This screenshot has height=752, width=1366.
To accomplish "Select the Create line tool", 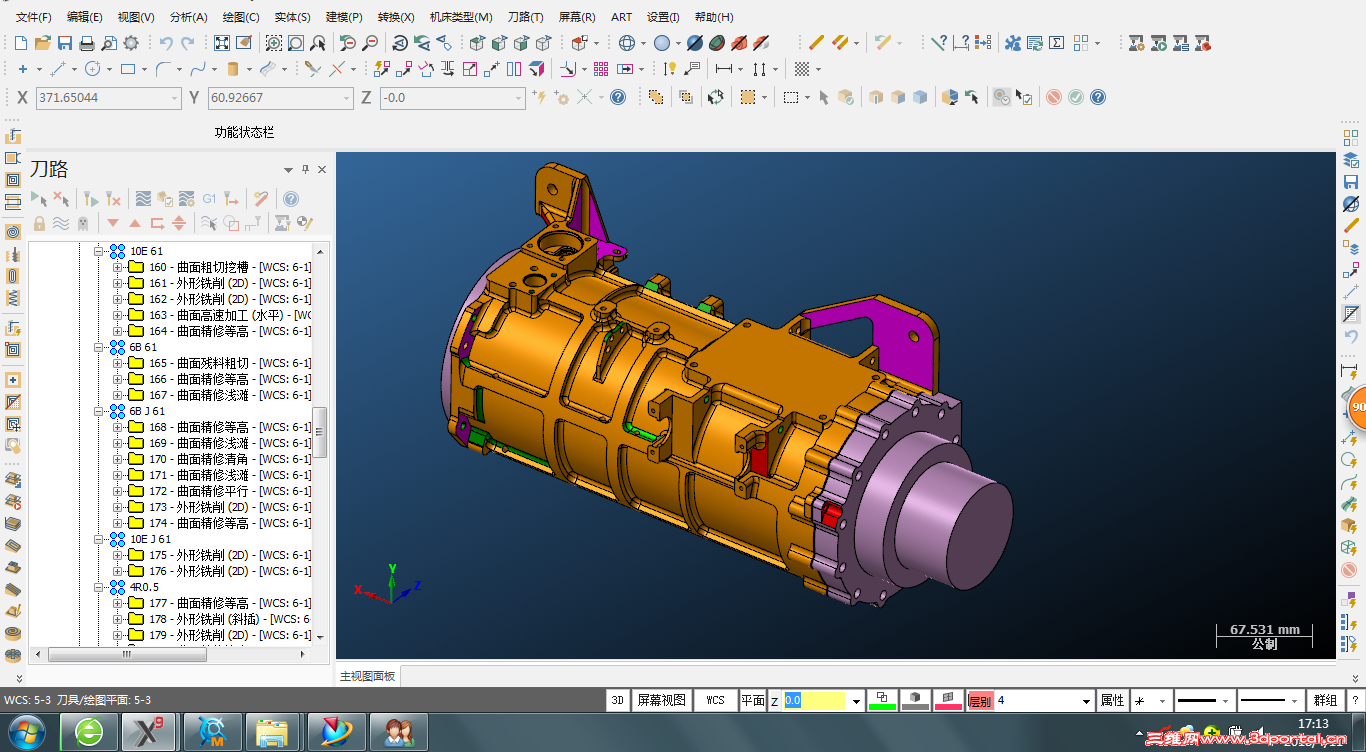I will (x=58, y=69).
